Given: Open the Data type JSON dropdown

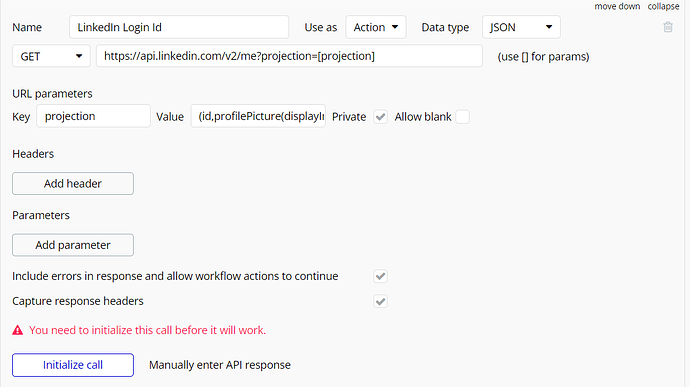Looking at the screenshot, I should (x=521, y=27).
